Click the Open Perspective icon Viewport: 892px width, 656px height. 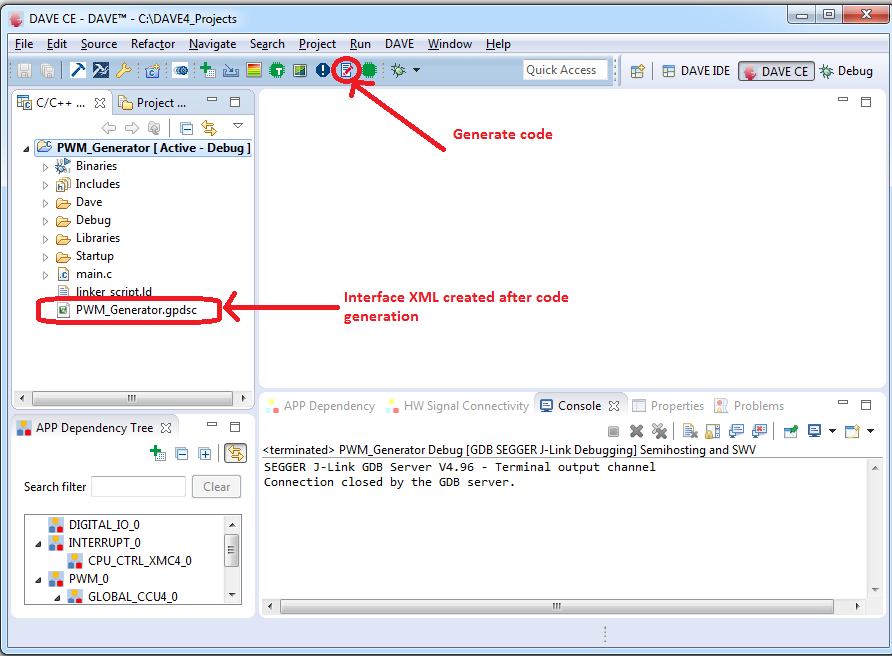tap(638, 71)
